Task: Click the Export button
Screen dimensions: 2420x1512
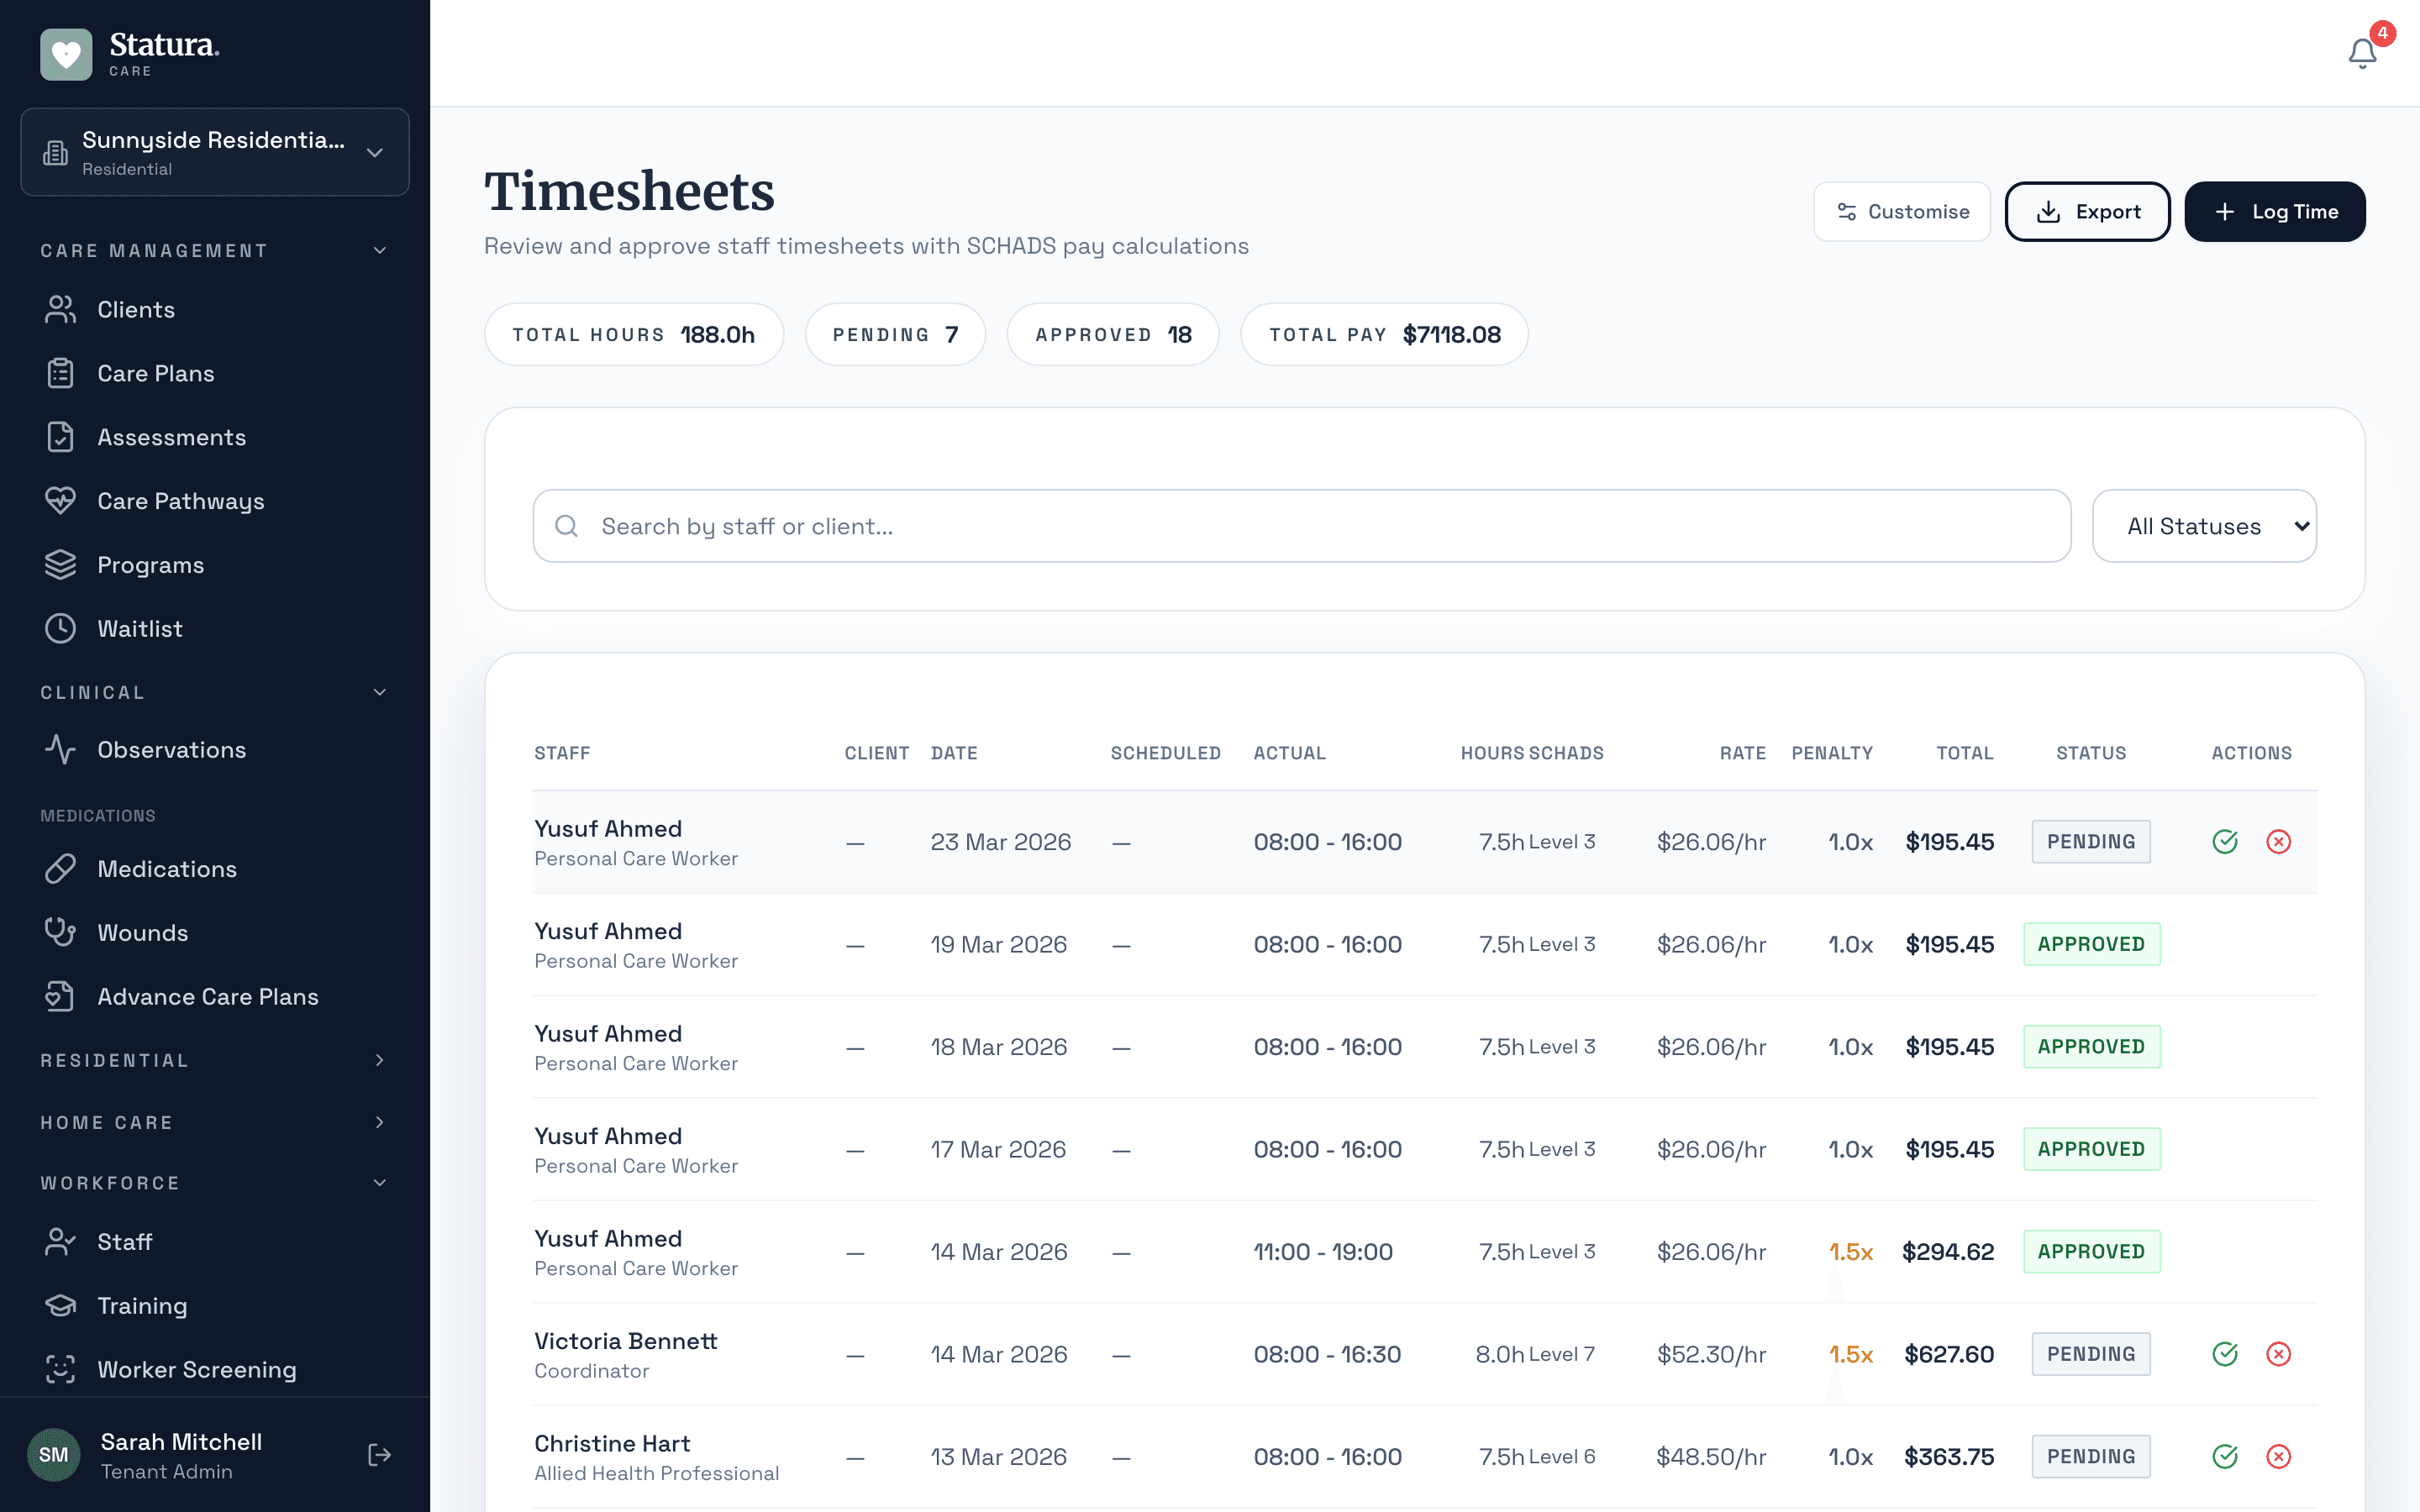Action: [2087, 212]
